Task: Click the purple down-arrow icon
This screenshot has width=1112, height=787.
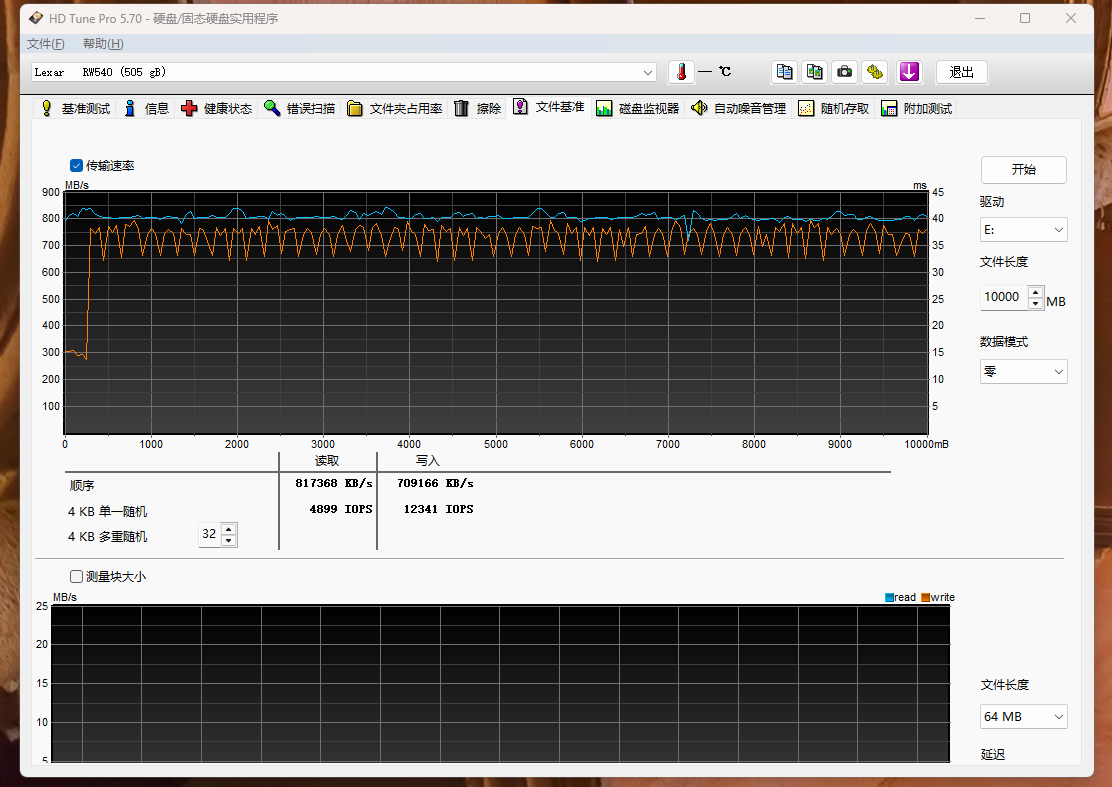Action: coord(908,72)
